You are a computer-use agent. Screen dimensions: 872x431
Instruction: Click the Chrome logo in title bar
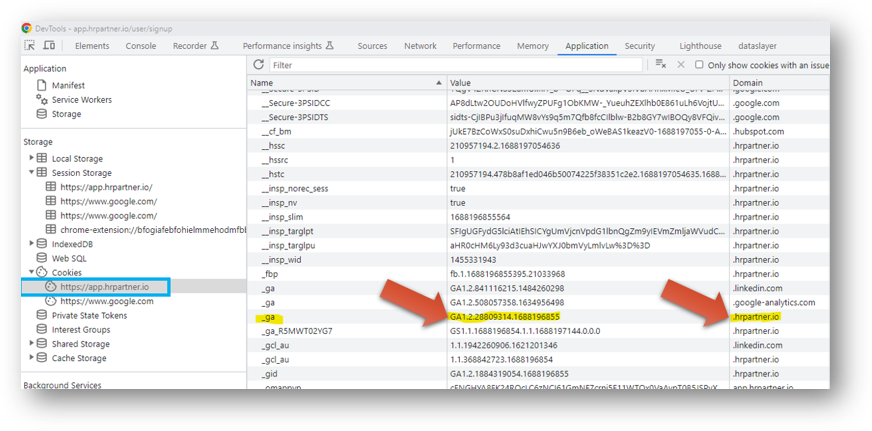[27, 28]
